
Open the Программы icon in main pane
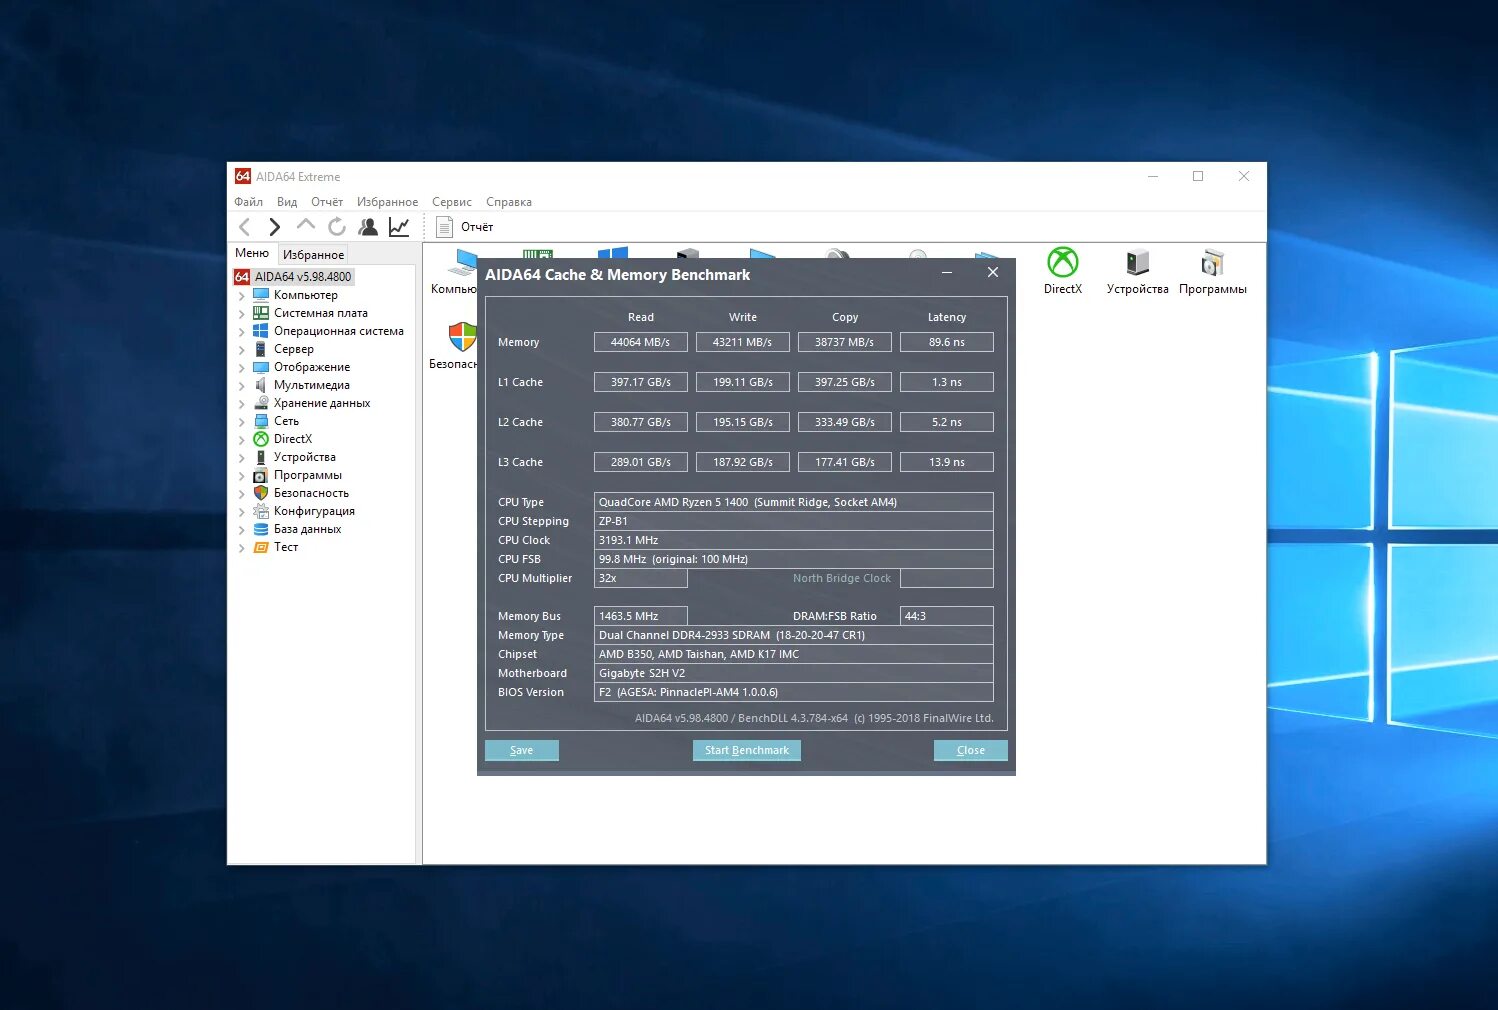1212,271
